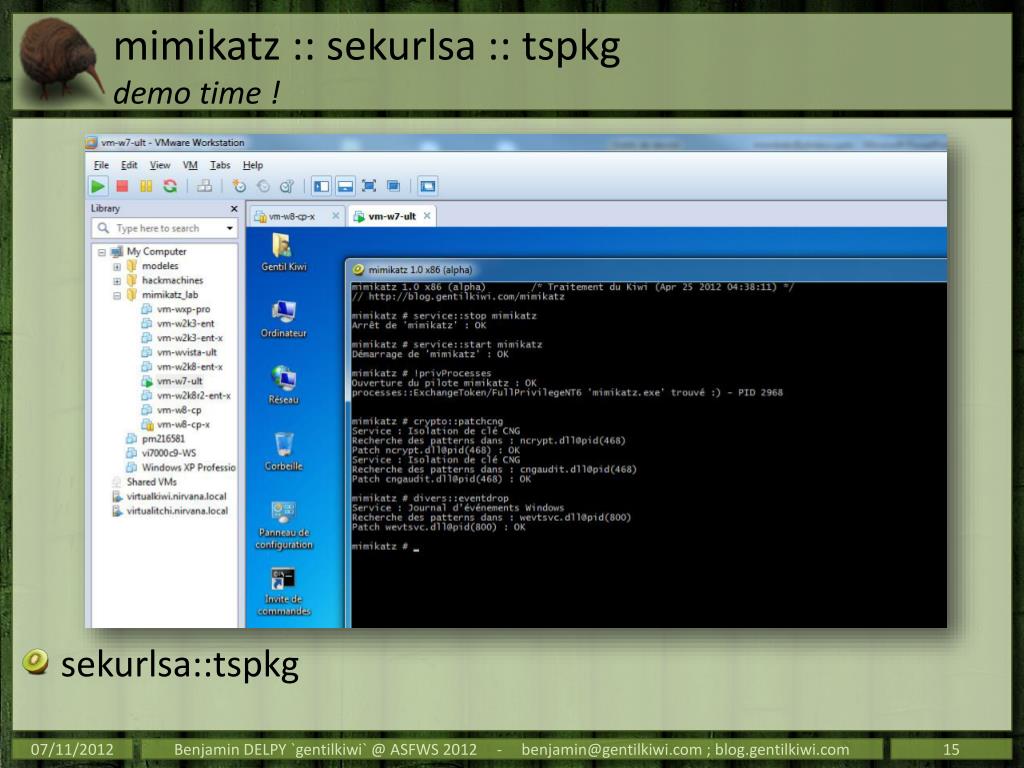Click the mimikatz console prompt line
Viewport: 1024px width, 768px height.
(385, 547)
